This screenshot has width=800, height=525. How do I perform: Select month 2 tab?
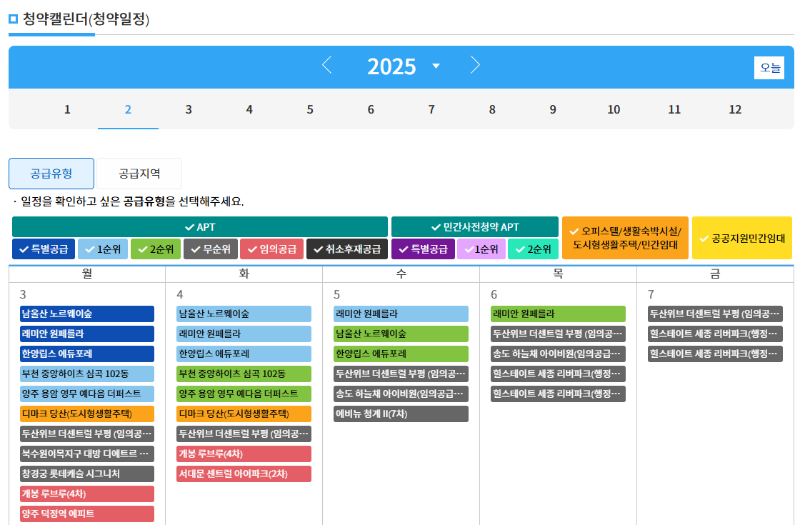pos(128,110)
